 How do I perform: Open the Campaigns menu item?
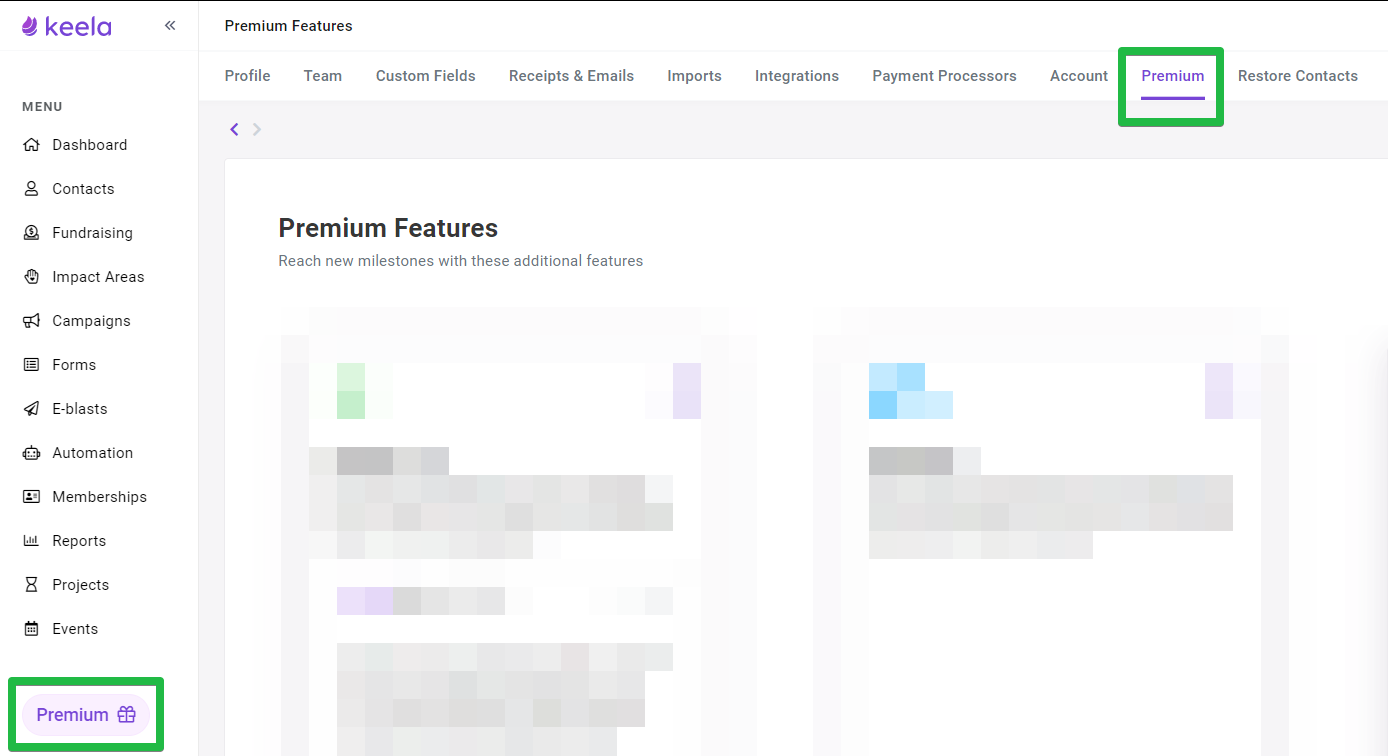(91, 321)
